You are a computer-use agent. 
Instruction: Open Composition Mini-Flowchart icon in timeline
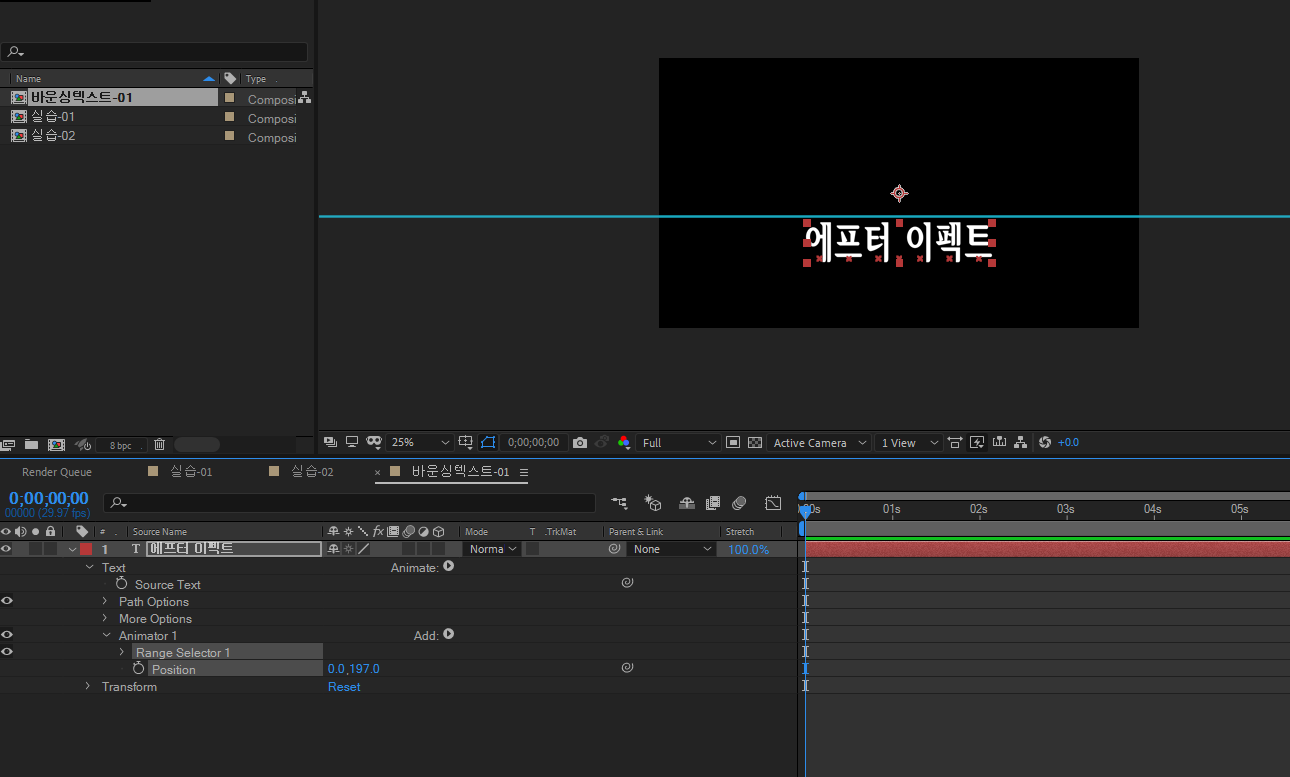point(620,503)
